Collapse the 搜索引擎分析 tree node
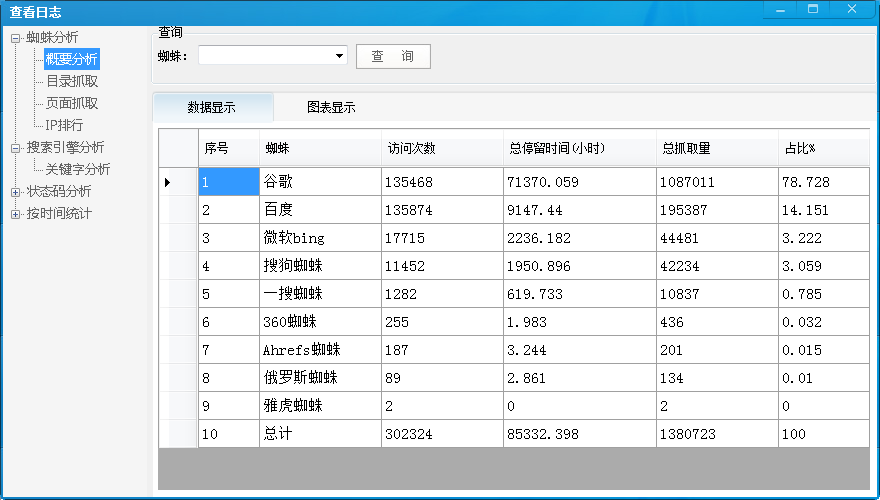This screenshot has width=880, height=500. pyautogui.click(x=15, y=149)
